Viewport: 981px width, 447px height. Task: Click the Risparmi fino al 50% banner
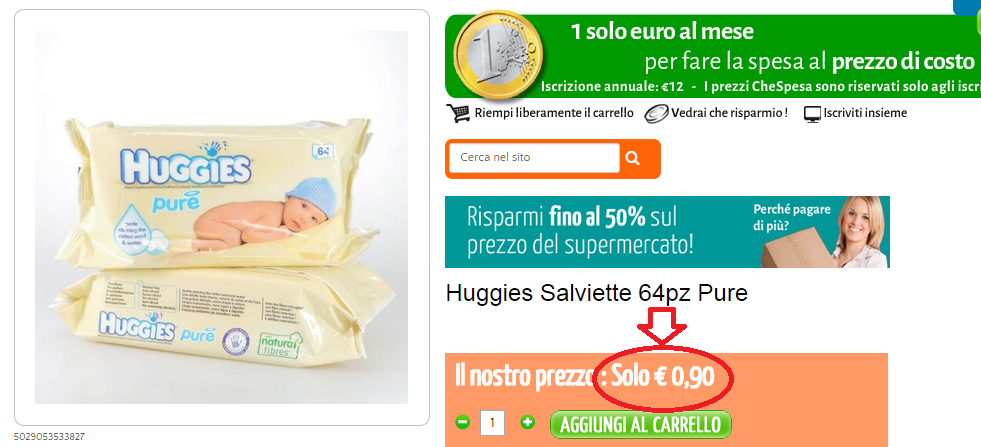(x=667, y=232)
